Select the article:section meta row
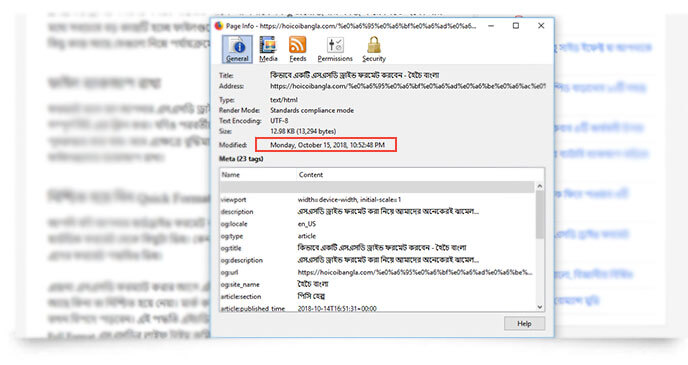This screenshot has height=365, width=688. [x=377, y=297]
